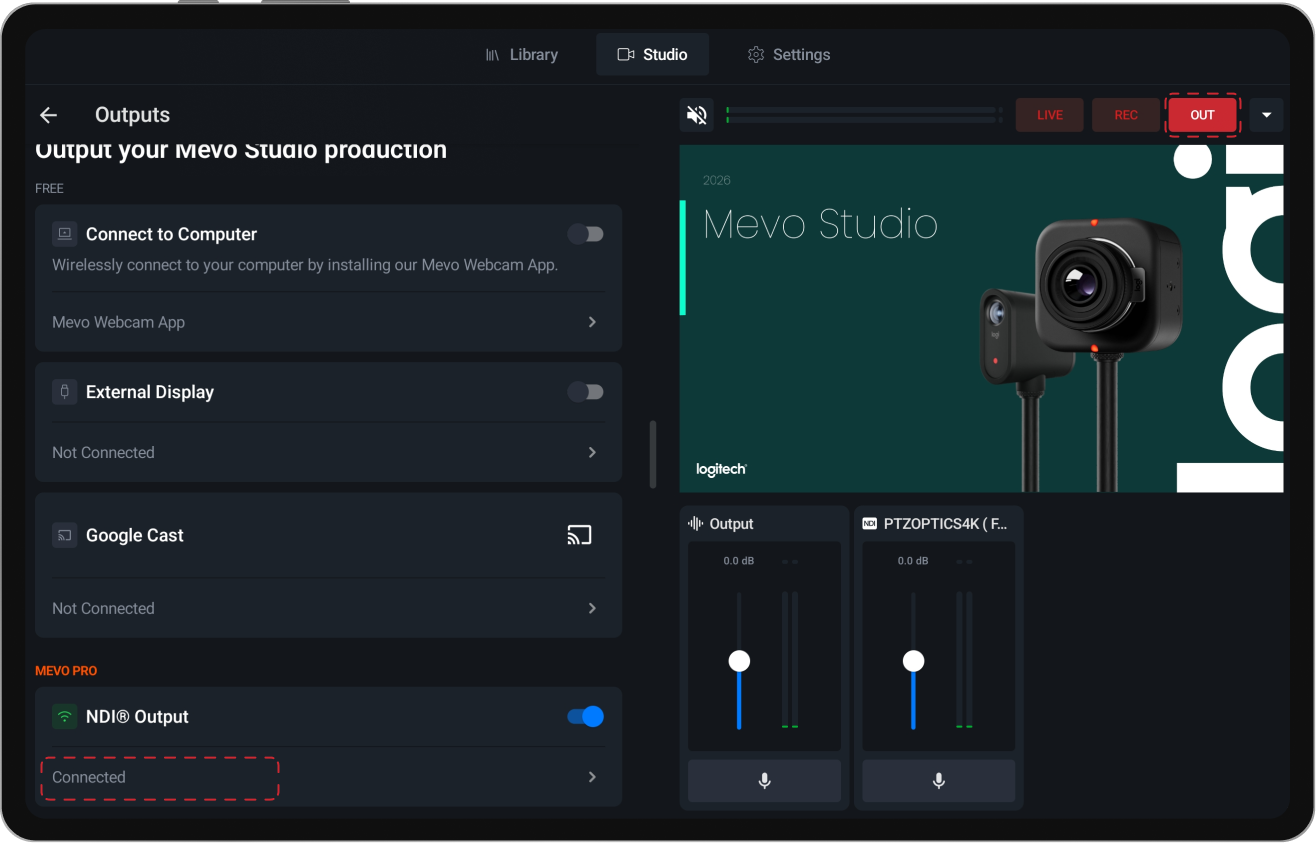The width and height of the screenshot is (1316, 843).
Task: Enable the External Display toggle
Action: 585,391
